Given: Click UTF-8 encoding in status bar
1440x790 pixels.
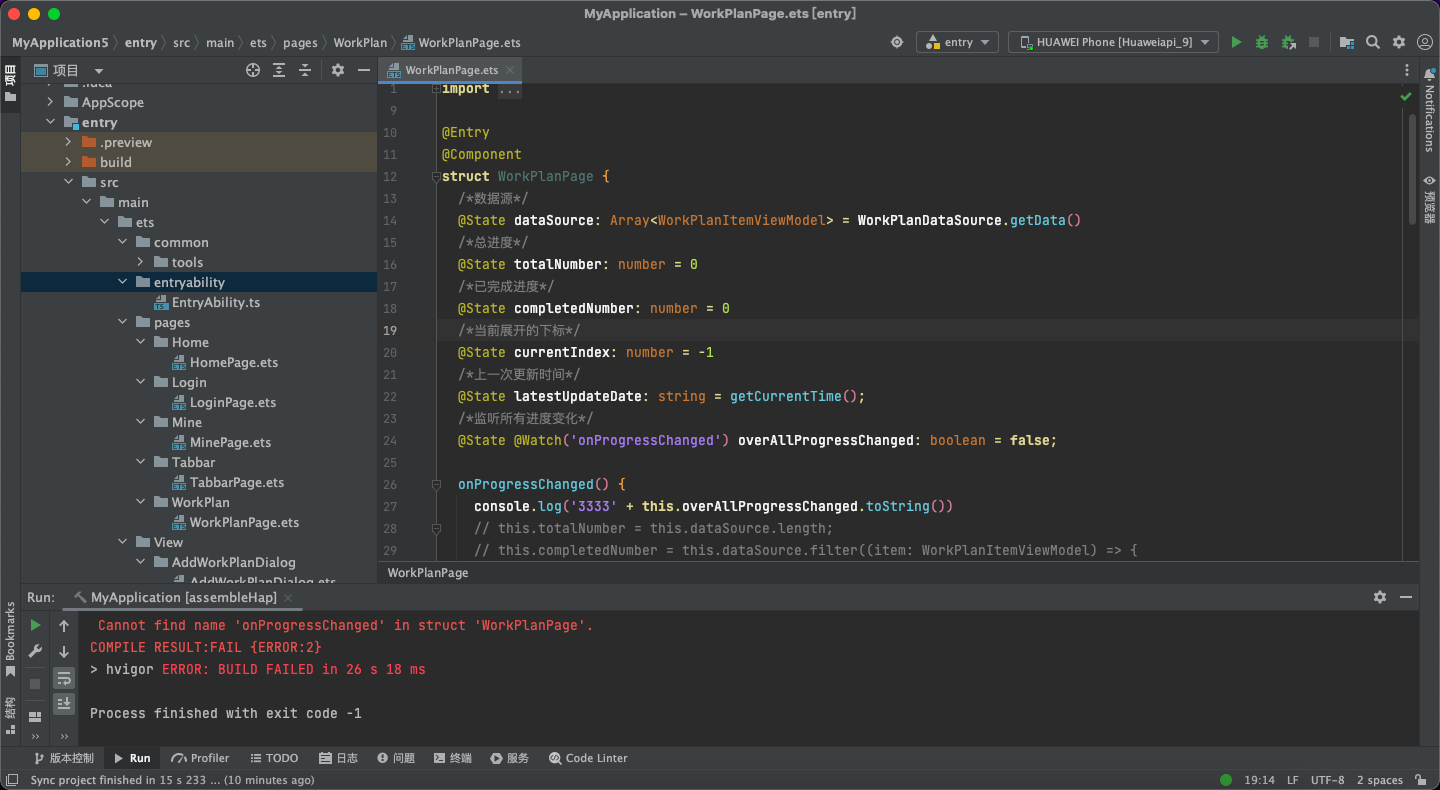Looking at the screenshot, I should coord(1328,780).
